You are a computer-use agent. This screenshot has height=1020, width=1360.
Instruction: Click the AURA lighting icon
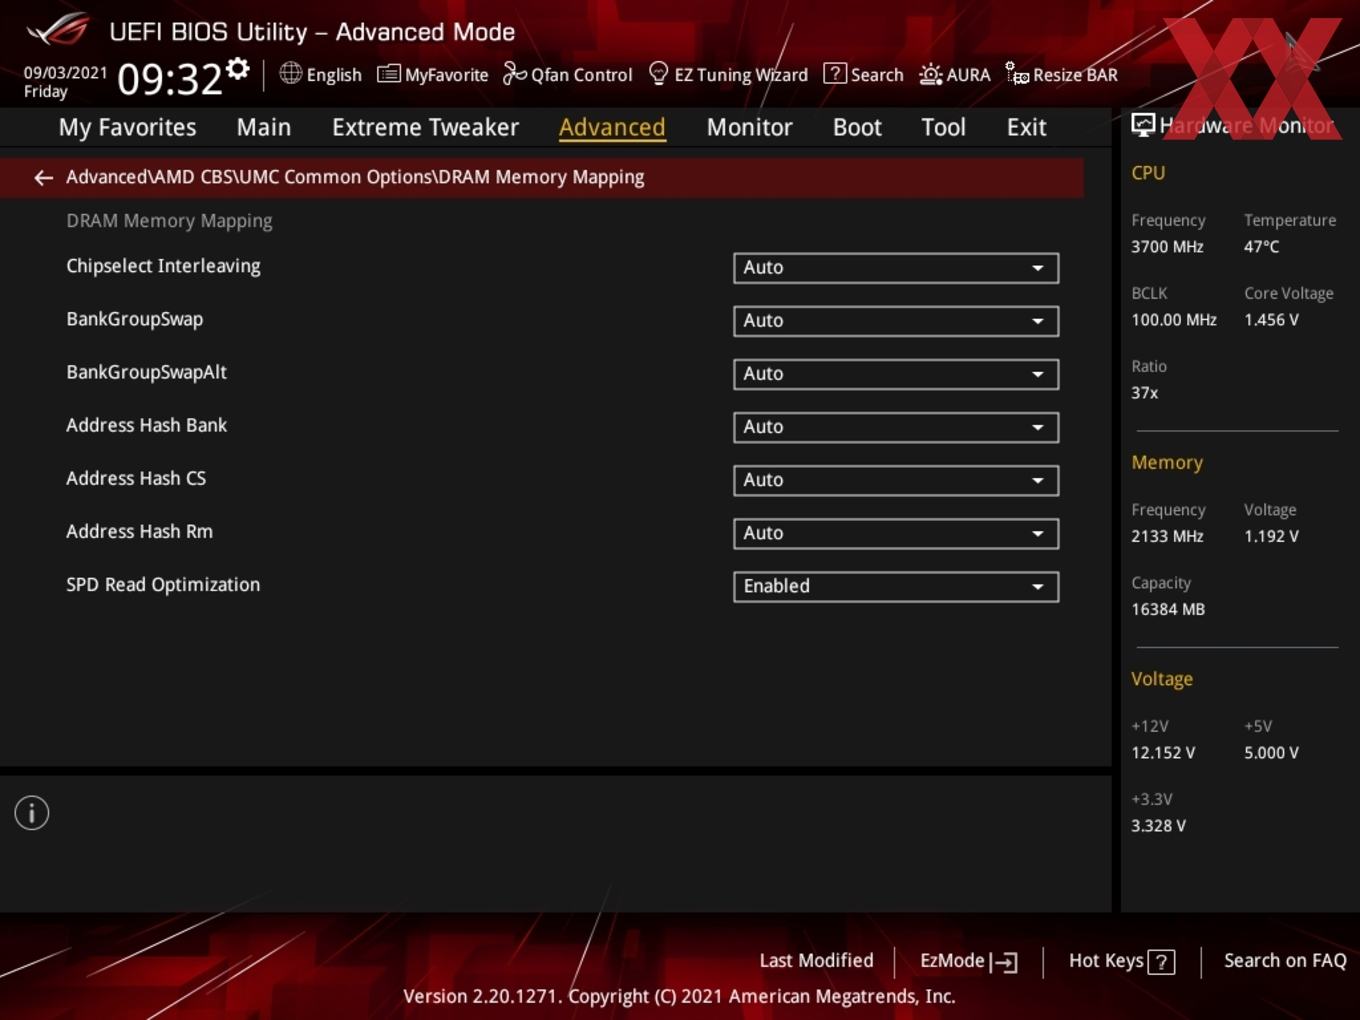930,74
